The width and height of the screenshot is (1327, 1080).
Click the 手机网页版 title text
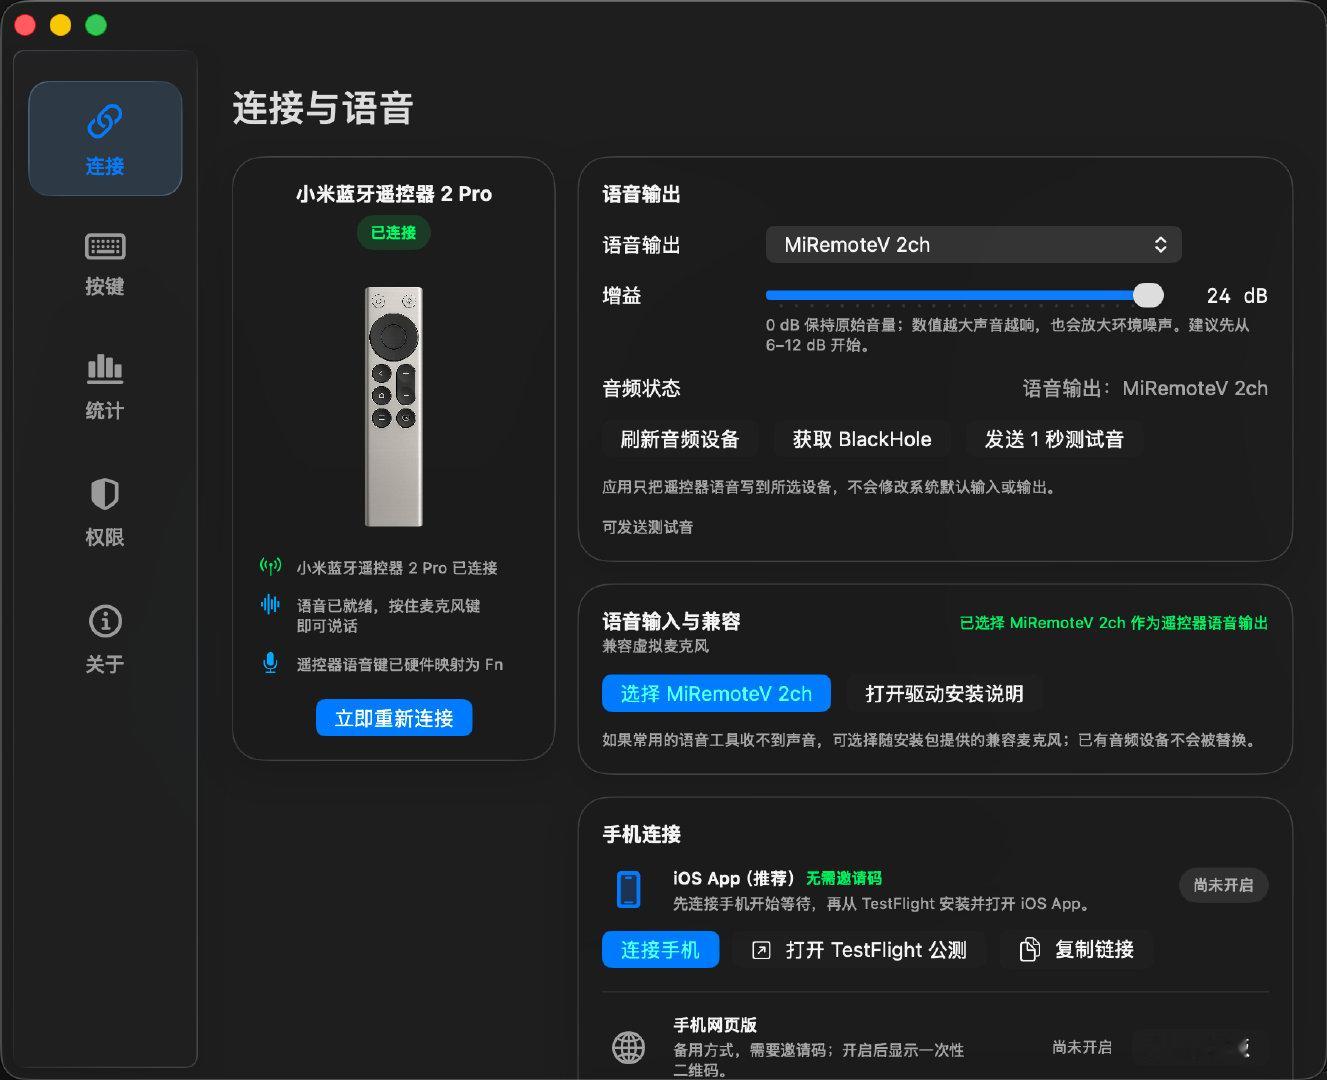(715, 1025)
